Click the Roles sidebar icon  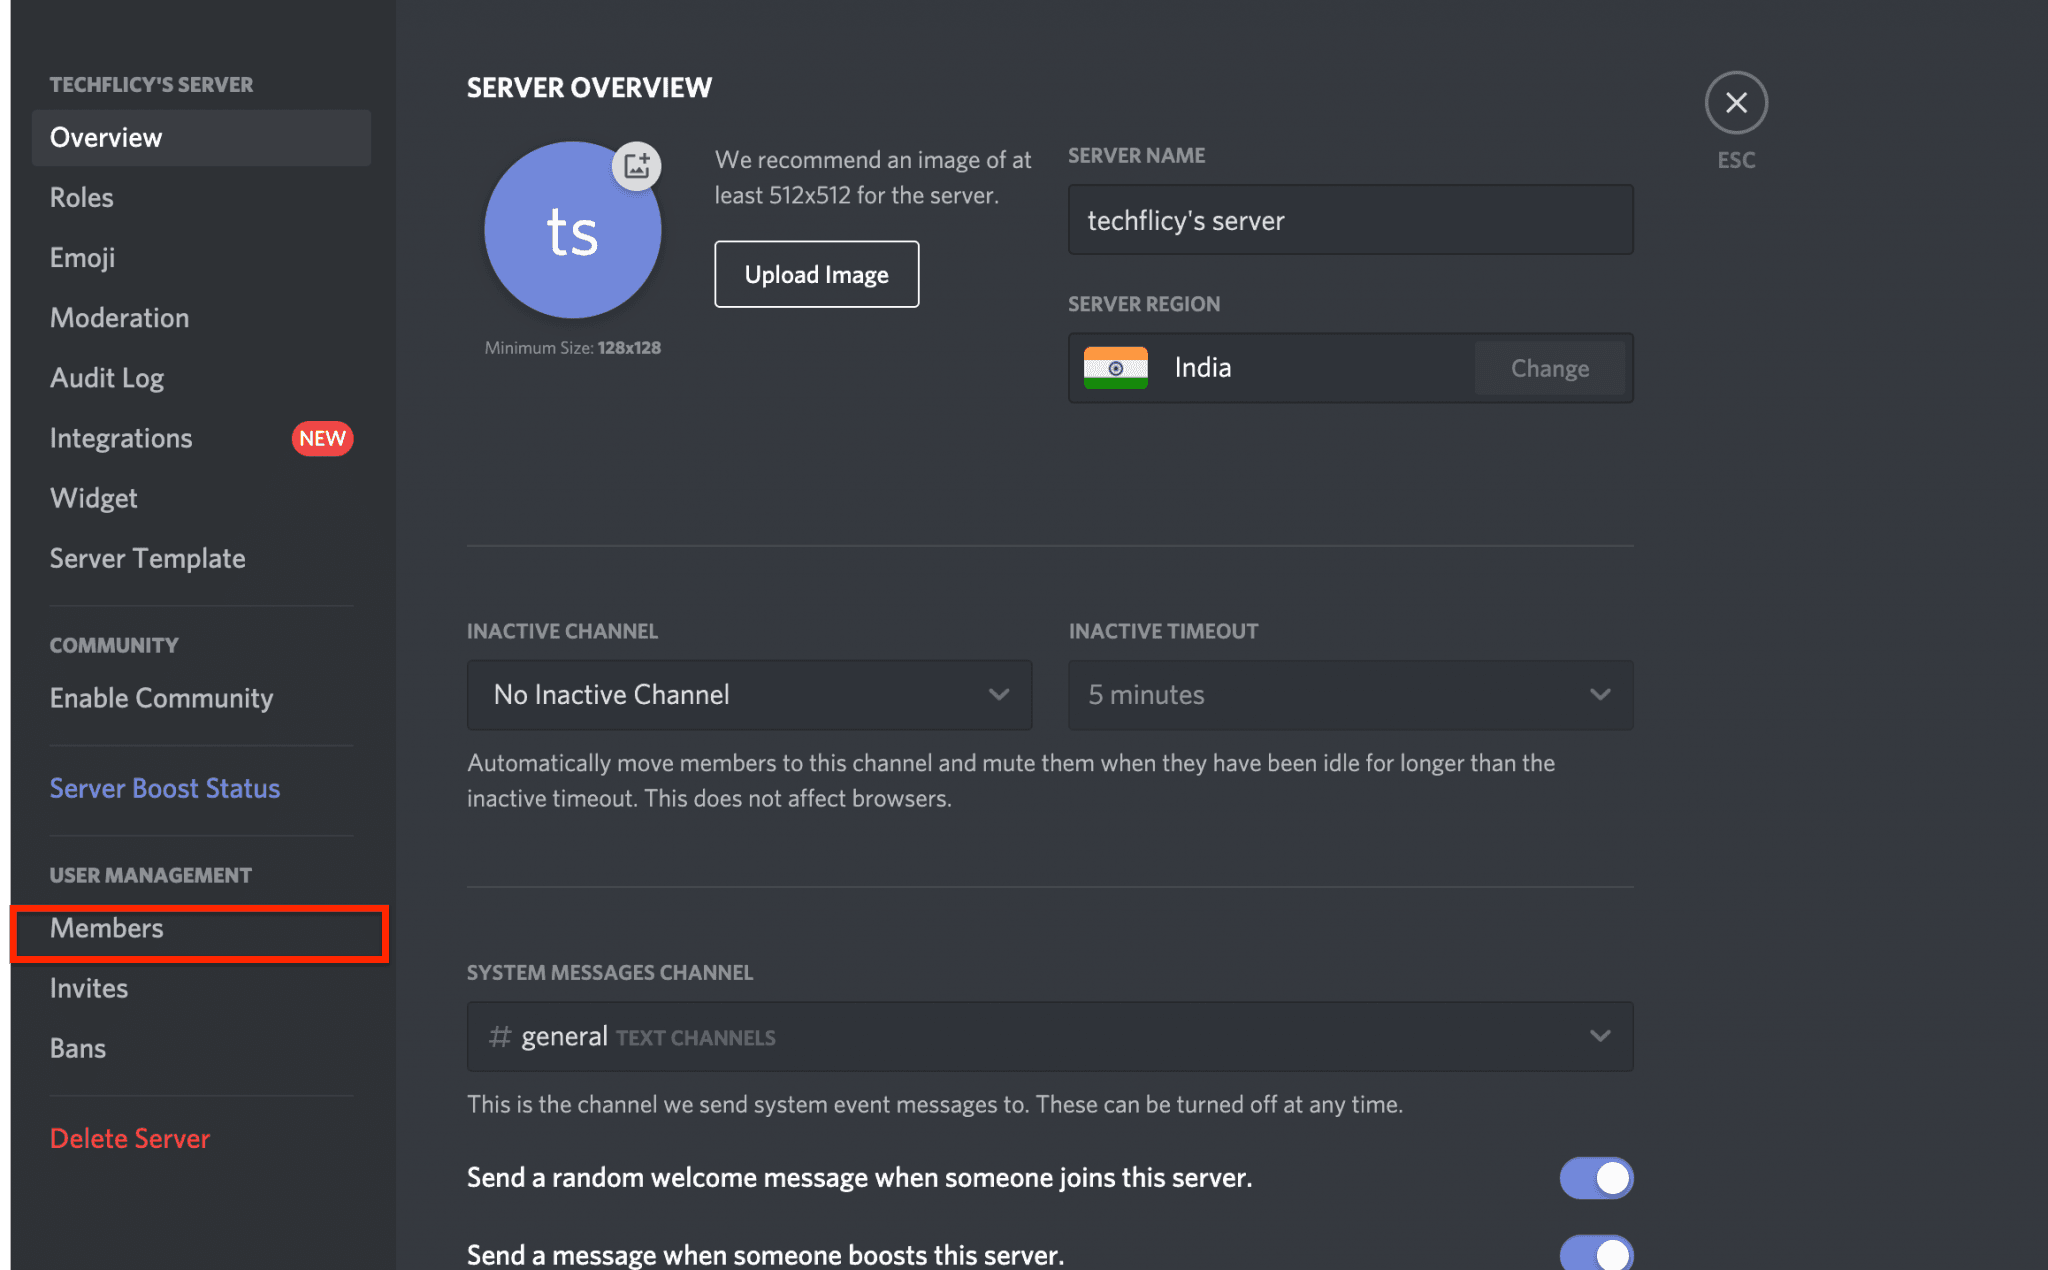[80, 196]
